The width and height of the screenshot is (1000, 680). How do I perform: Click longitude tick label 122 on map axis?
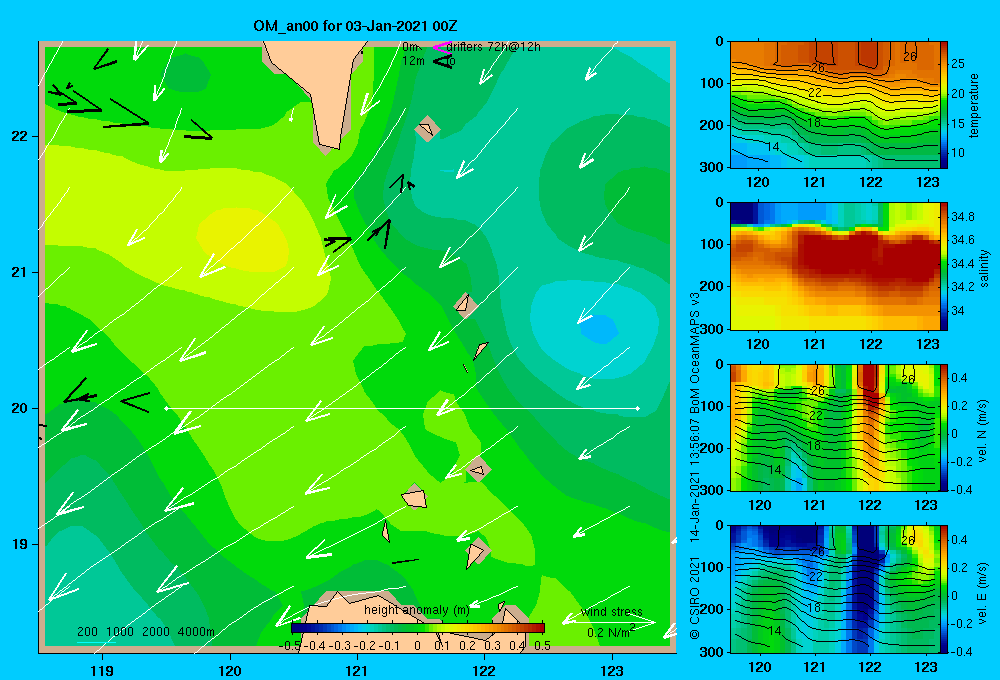pos(485,670)
